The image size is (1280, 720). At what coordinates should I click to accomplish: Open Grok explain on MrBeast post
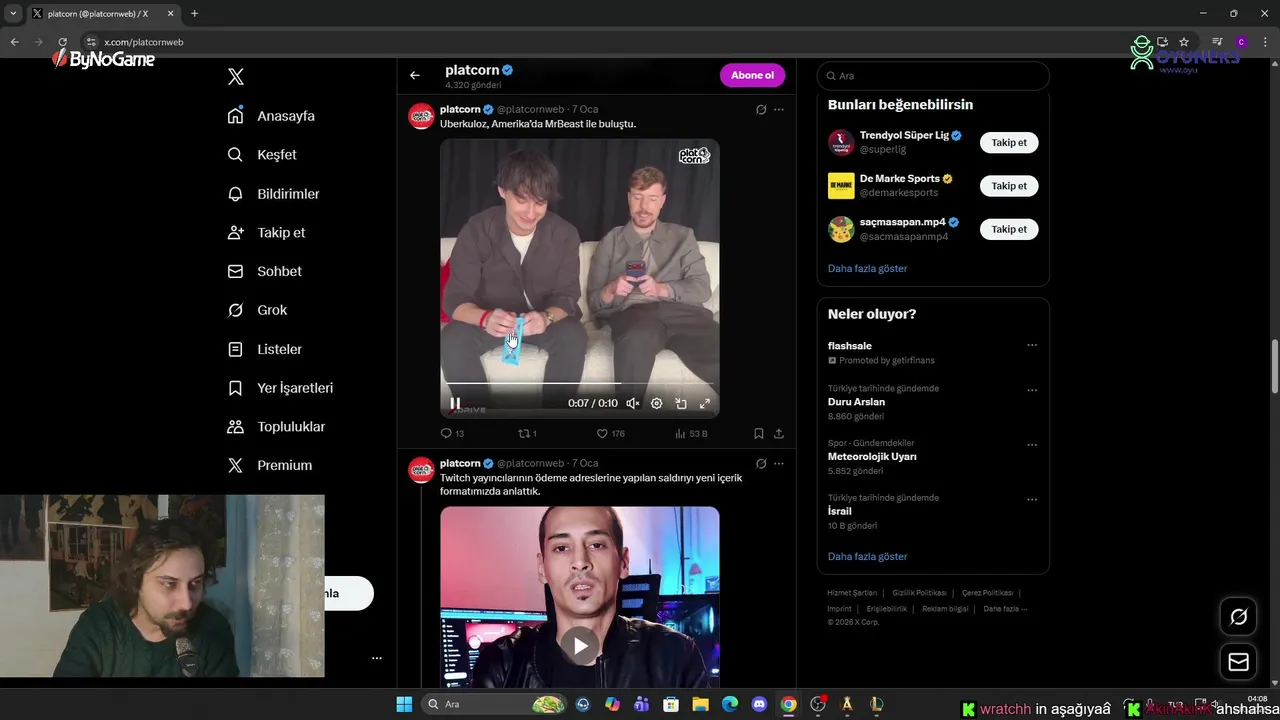point(761,110)
